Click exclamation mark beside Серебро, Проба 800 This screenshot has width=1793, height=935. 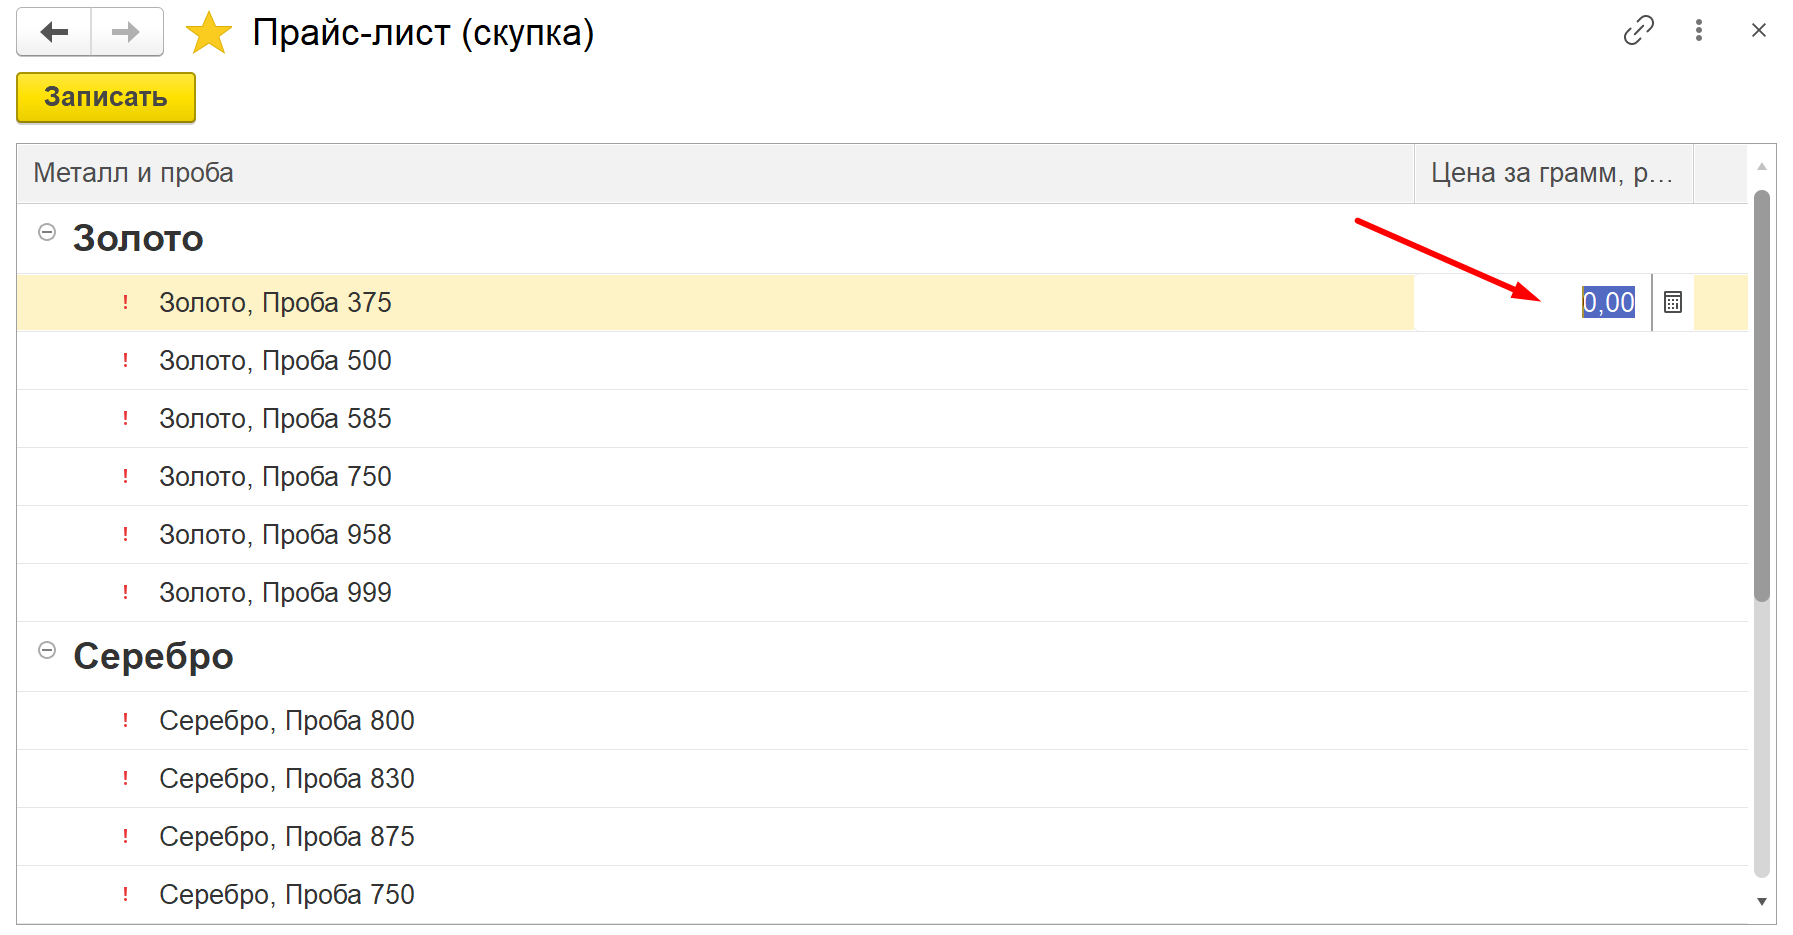tap(125, 720)
